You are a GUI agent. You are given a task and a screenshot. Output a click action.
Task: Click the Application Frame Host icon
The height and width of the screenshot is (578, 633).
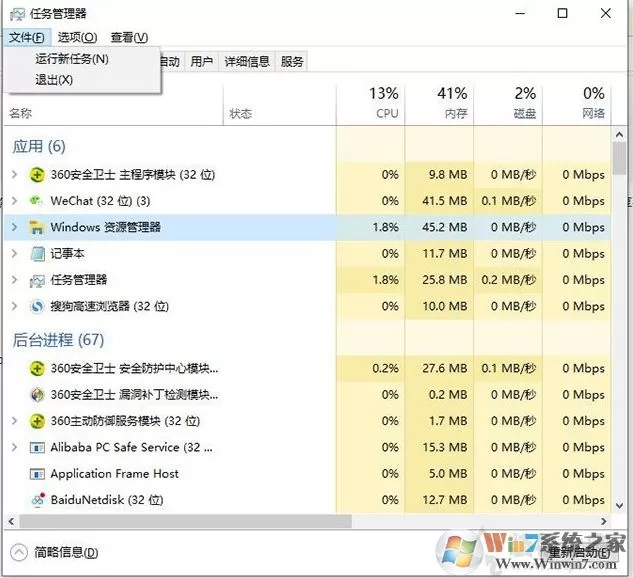click(37, 473)
